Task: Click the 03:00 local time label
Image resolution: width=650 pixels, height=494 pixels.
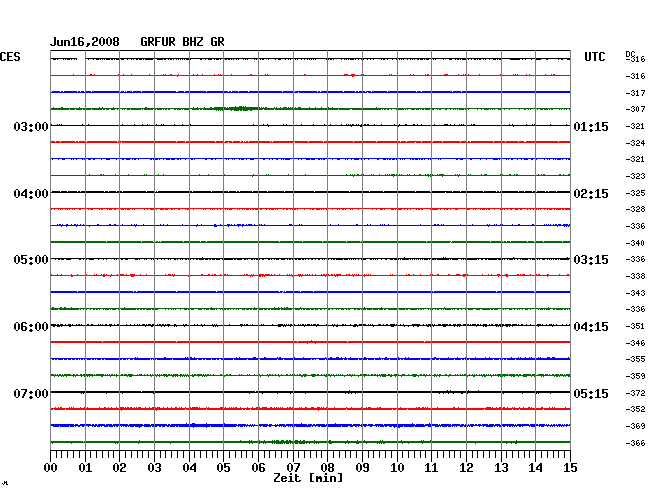Action: [31, 126]
